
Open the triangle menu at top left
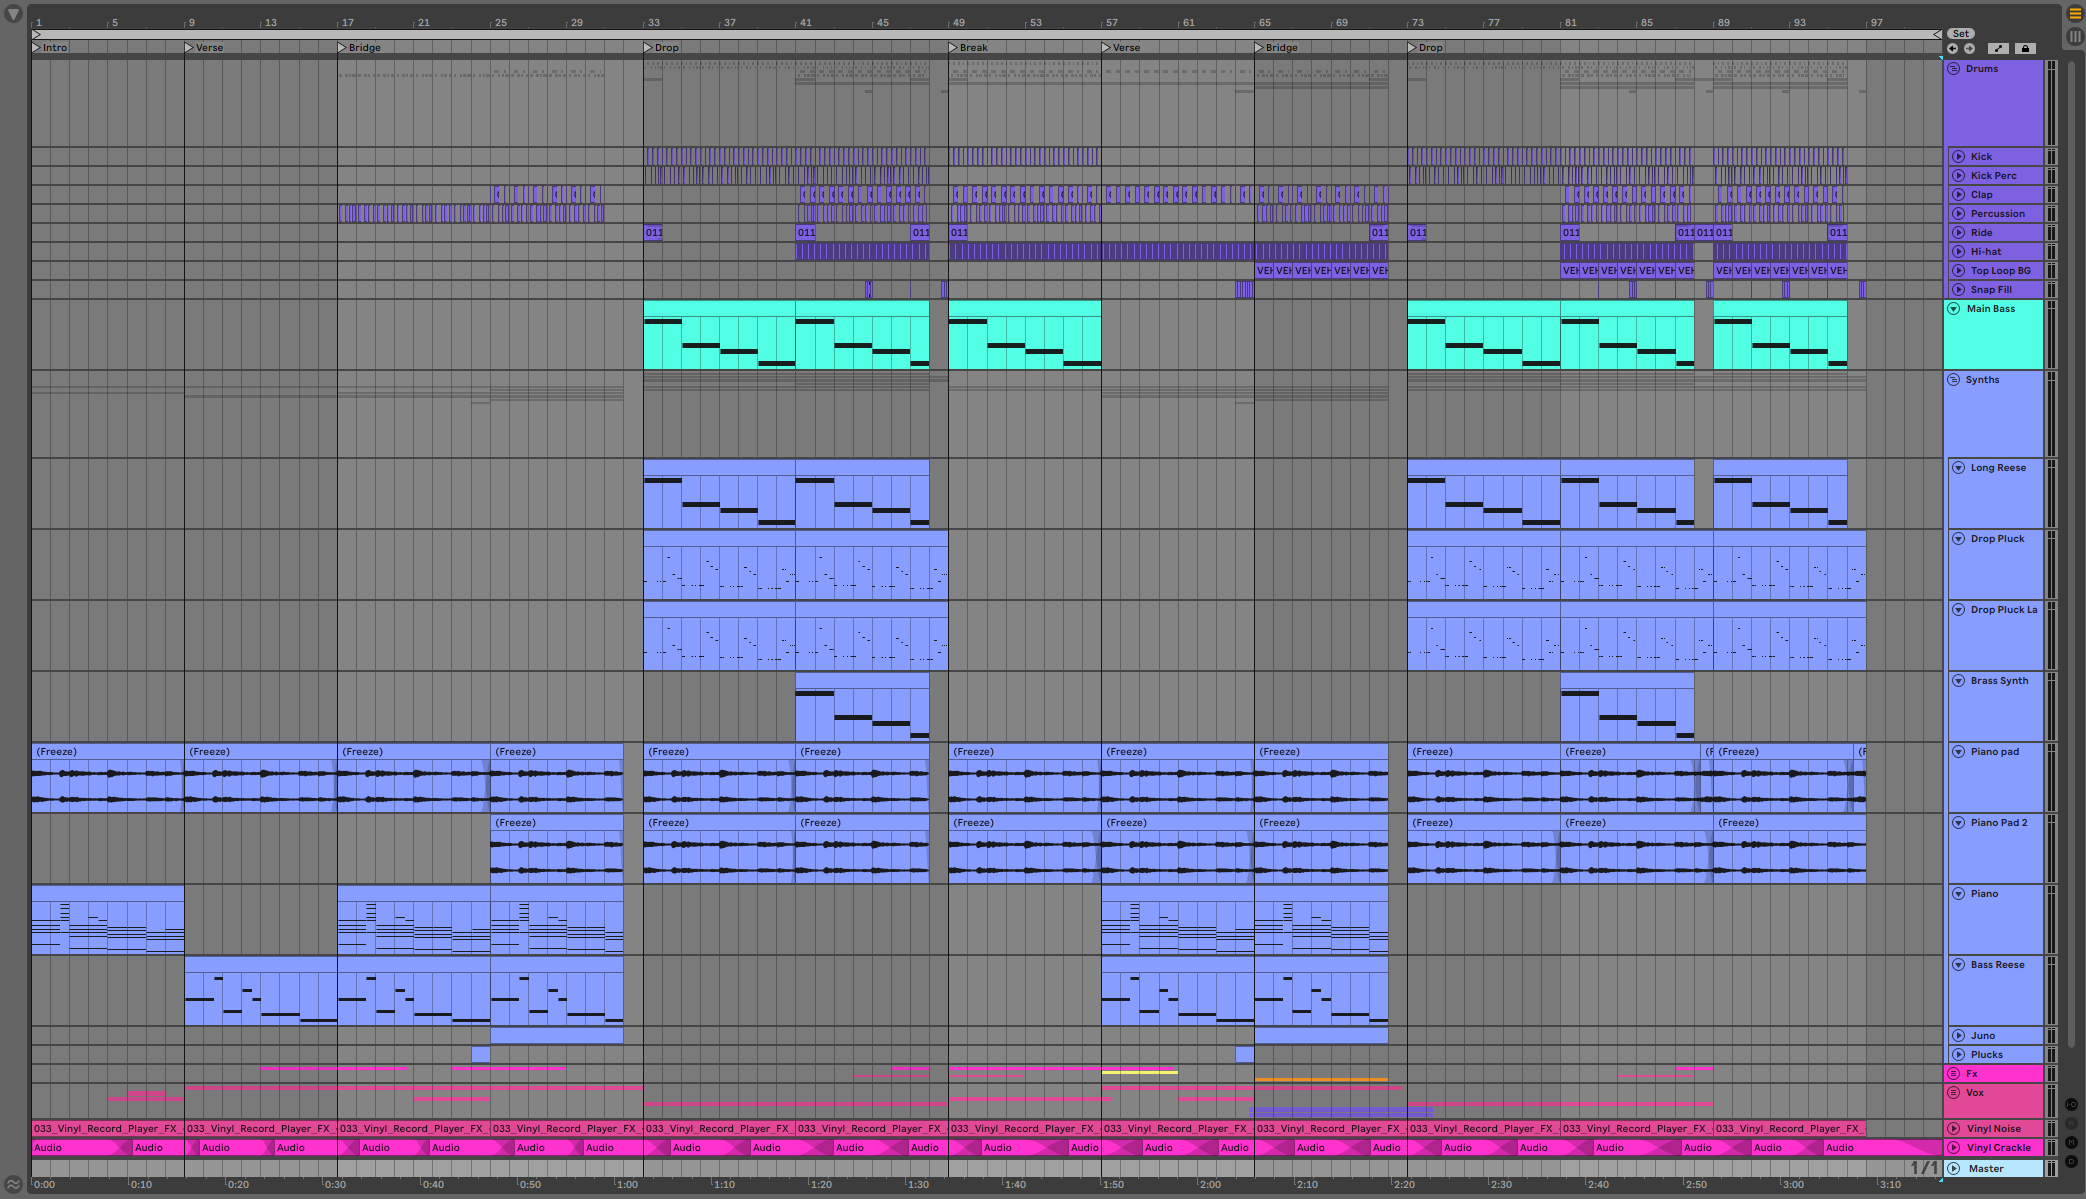click(13, 14)
